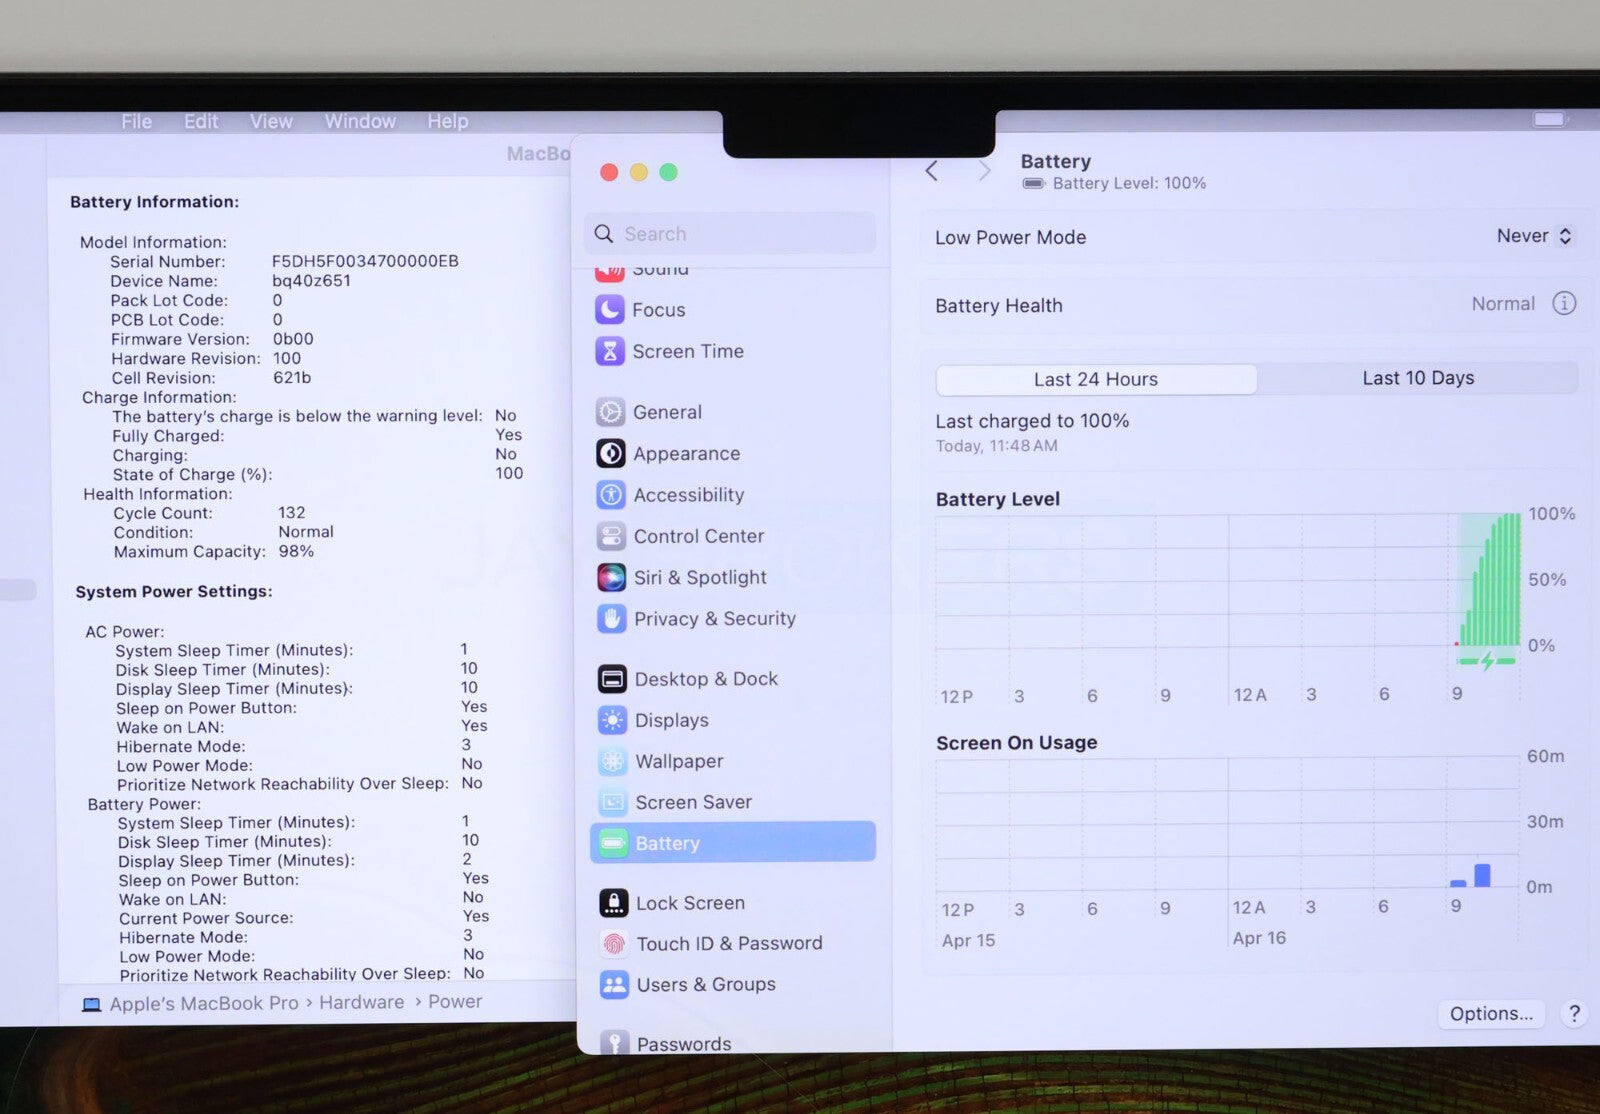The width and height of the screenshot is (1600, 1114).
Task: Open Low Power Mode Never dropdown
Action: [x=1534, y=236]
